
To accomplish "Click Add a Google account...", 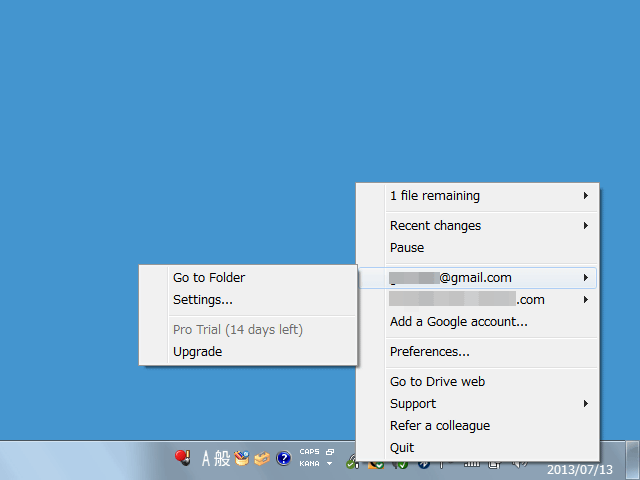I will click(x=478, y=322).
